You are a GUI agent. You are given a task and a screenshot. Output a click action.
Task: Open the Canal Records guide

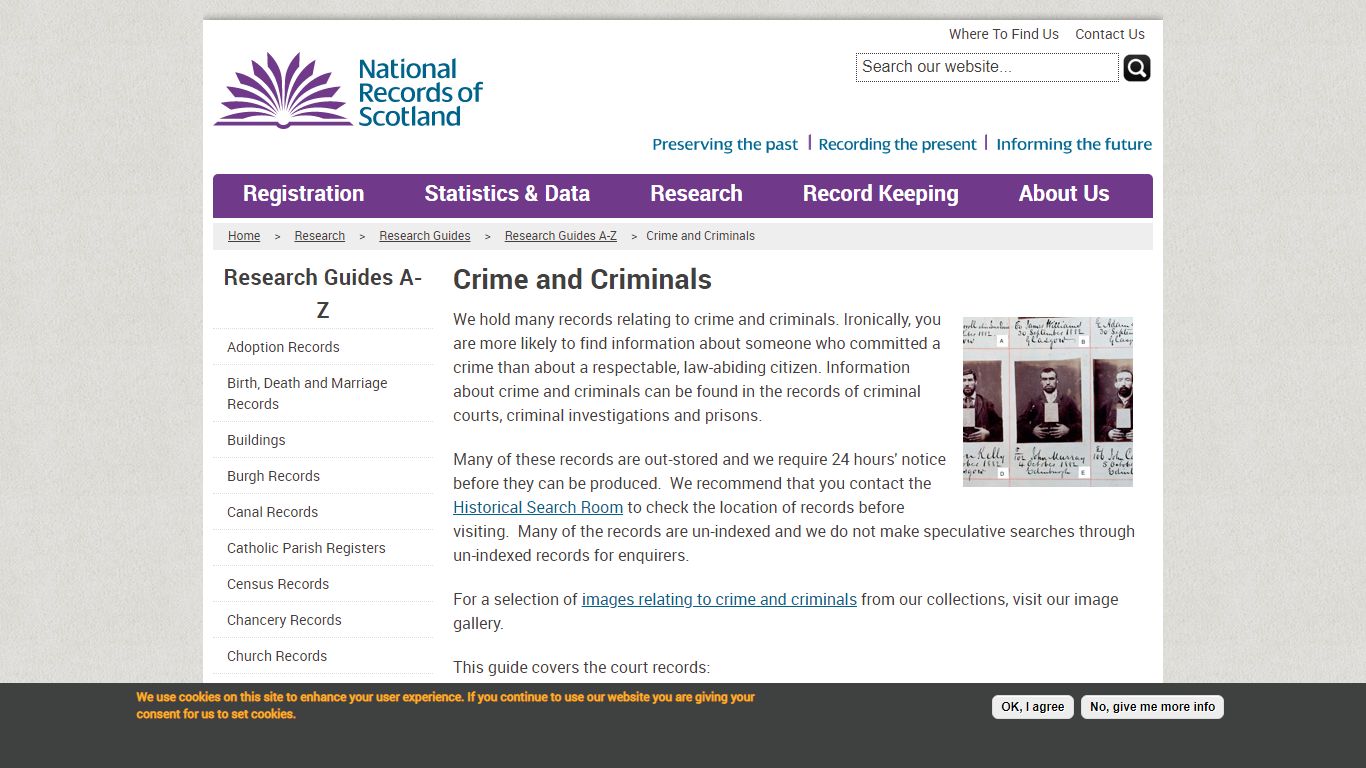(322, 512)
